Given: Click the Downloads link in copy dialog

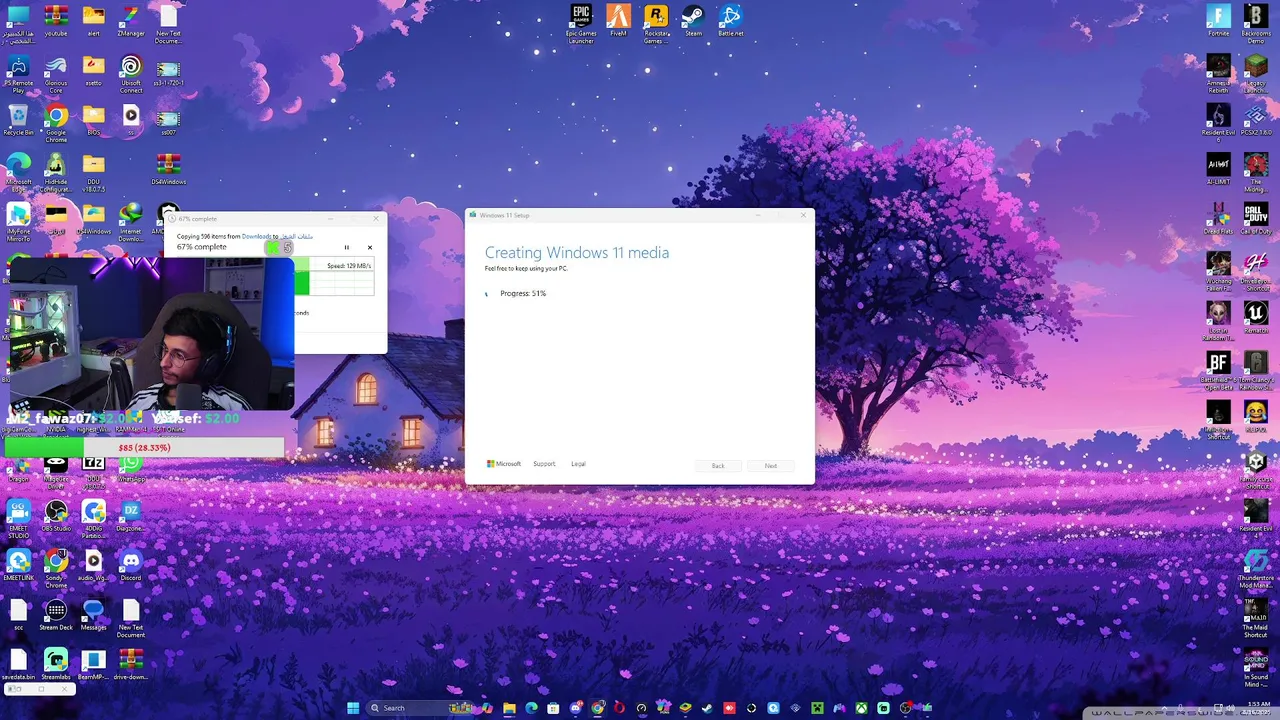Looking at the screenshot, I should [x=256, y=237].
